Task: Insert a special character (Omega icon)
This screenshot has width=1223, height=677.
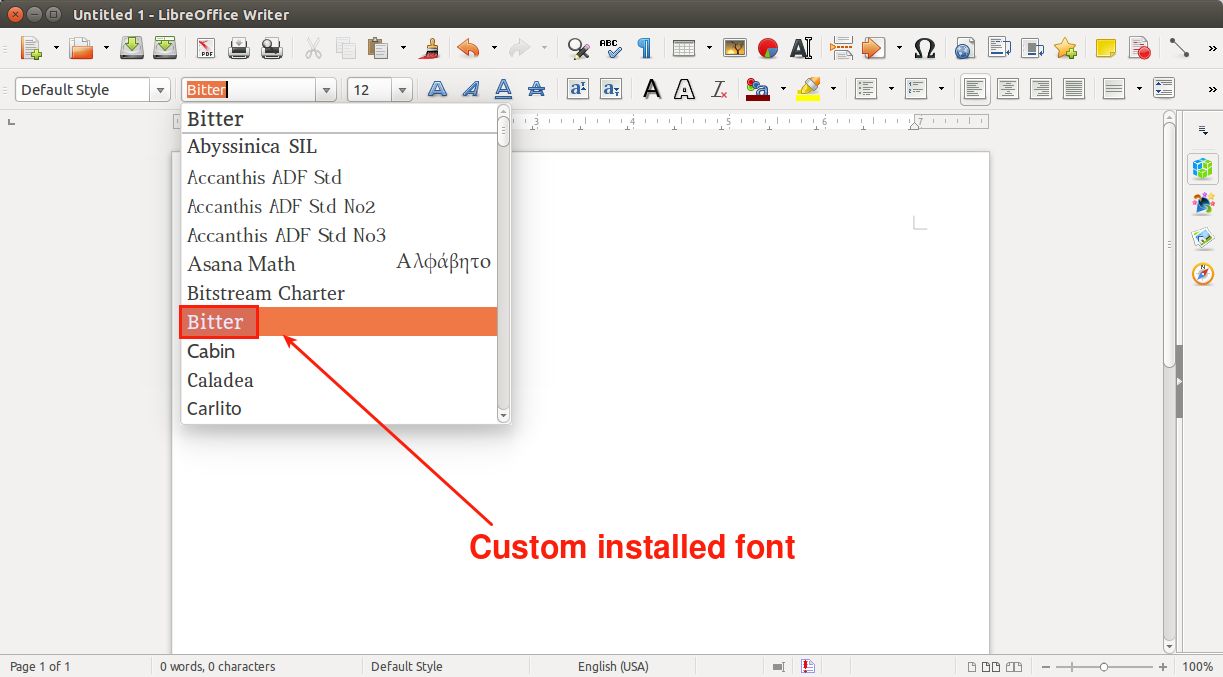Action: 925,48
